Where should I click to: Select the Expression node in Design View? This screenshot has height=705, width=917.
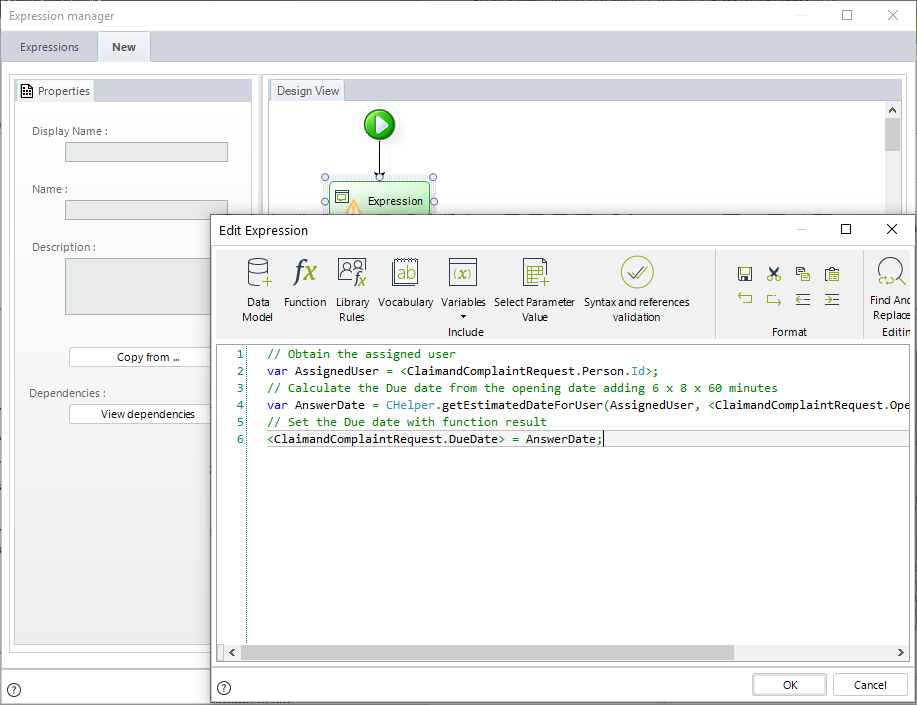point(380,200)
